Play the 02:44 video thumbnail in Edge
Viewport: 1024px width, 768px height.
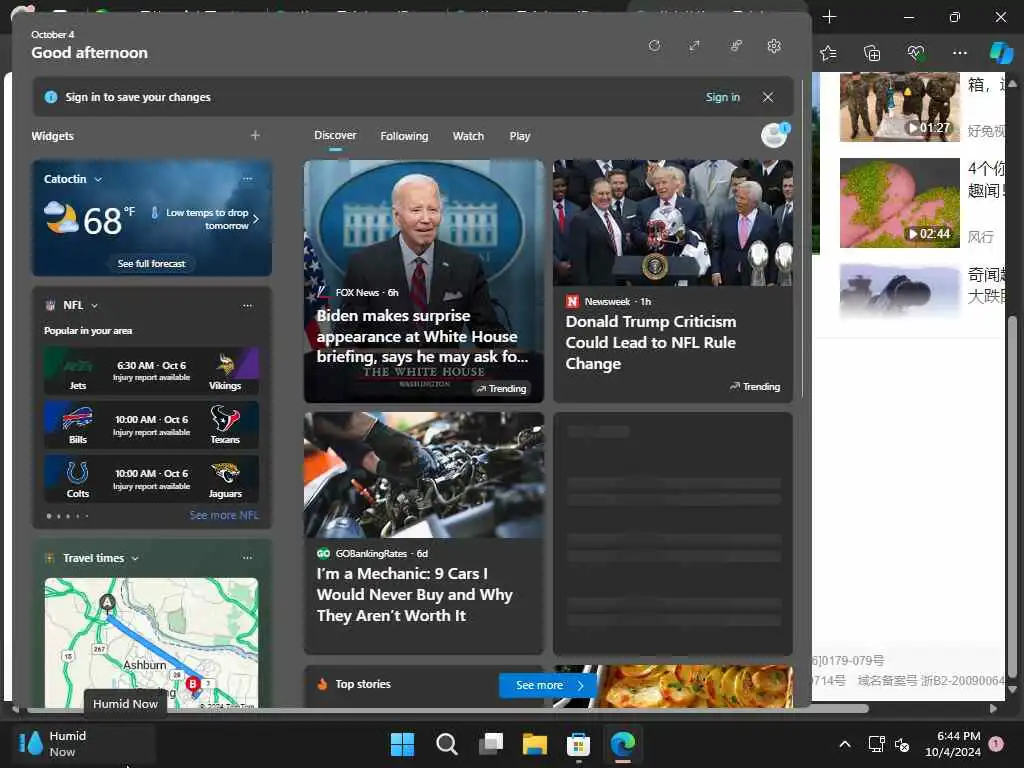pyautogui.click(x=899, y=202)
